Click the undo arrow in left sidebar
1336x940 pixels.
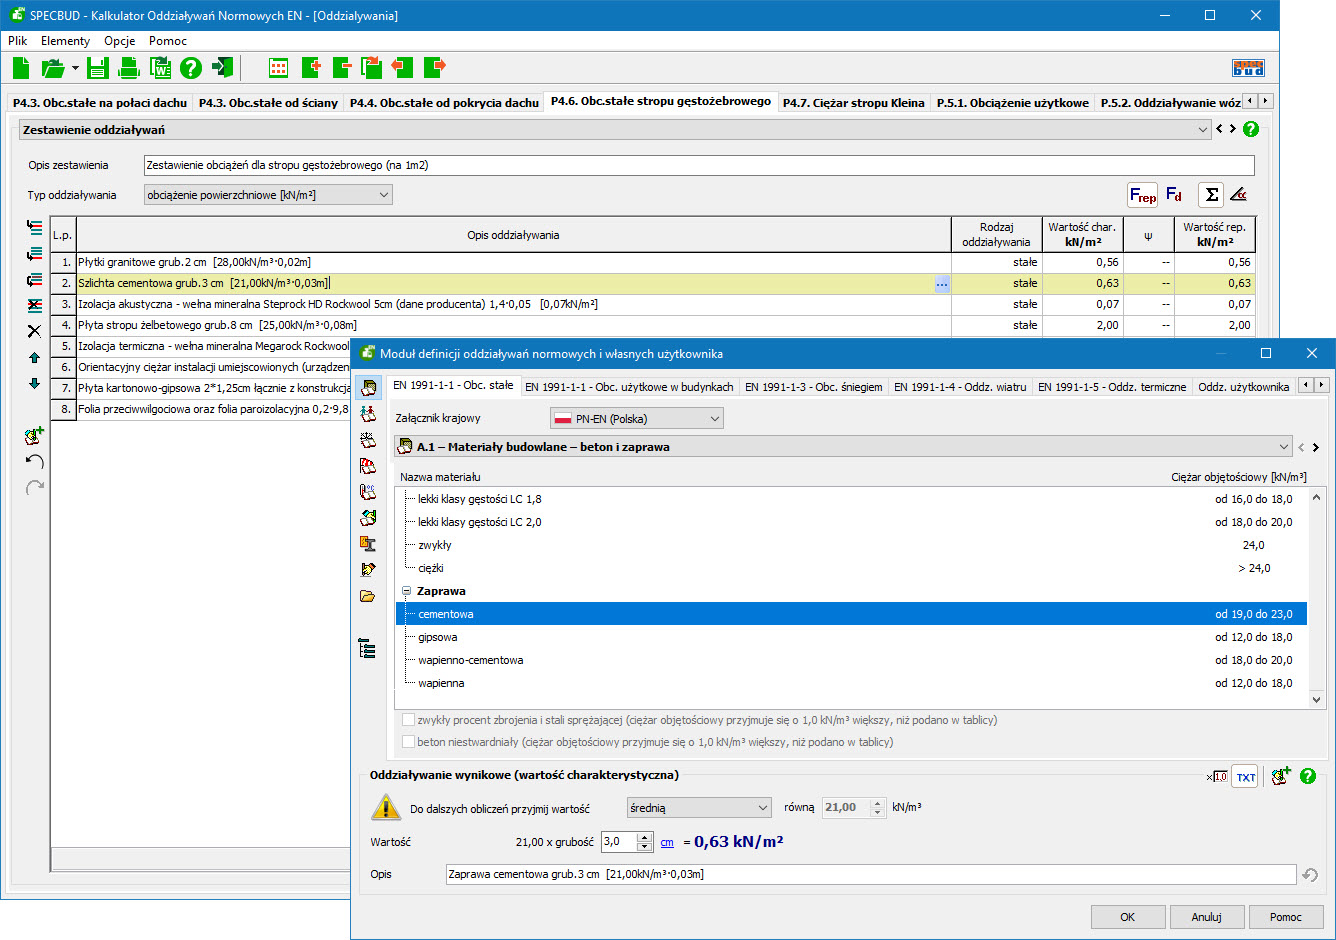point(34,461)
